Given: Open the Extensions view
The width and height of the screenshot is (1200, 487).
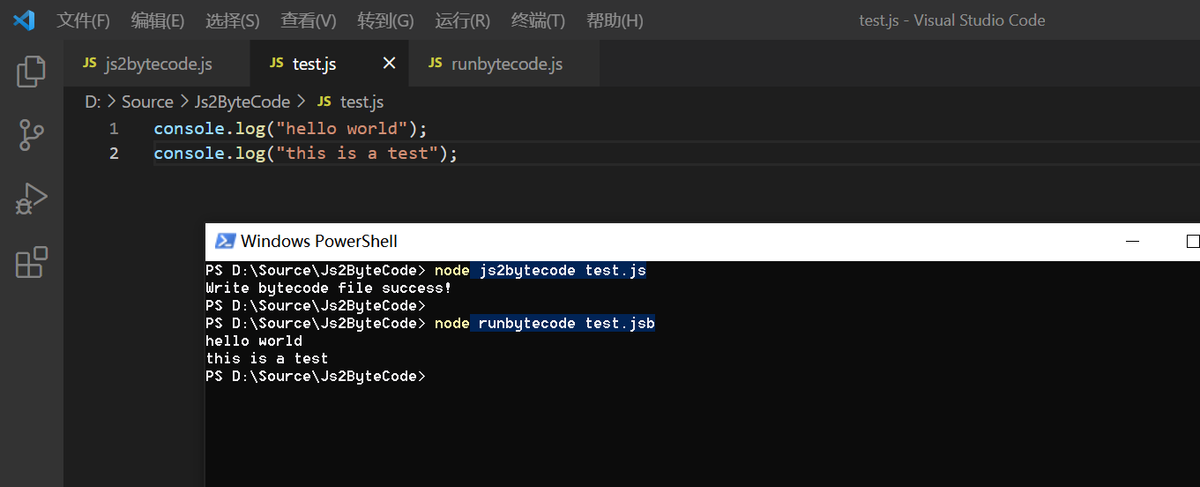Looking at the screenshot, I should click(x=31, y=262).
